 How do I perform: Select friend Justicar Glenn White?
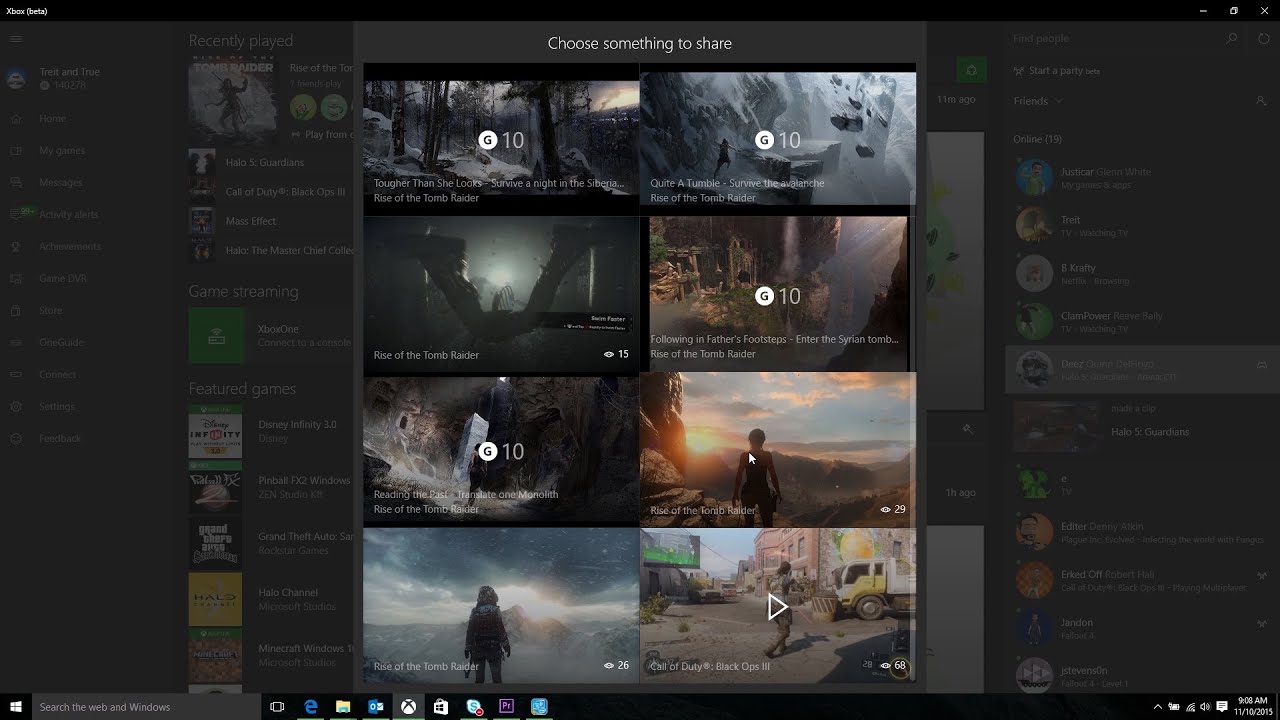[x=1141, y=178]
